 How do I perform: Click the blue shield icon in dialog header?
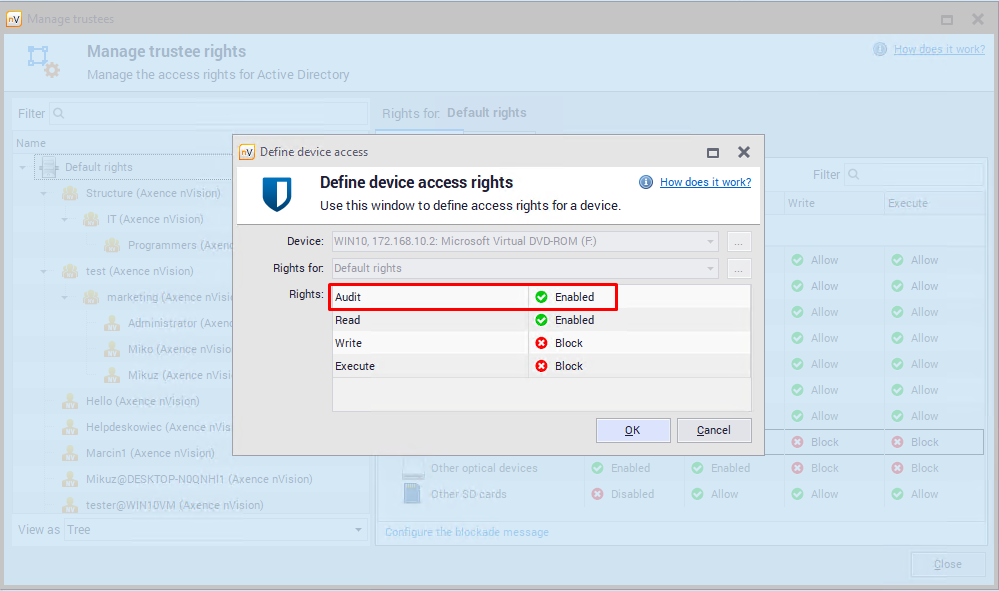click(276, 193)
